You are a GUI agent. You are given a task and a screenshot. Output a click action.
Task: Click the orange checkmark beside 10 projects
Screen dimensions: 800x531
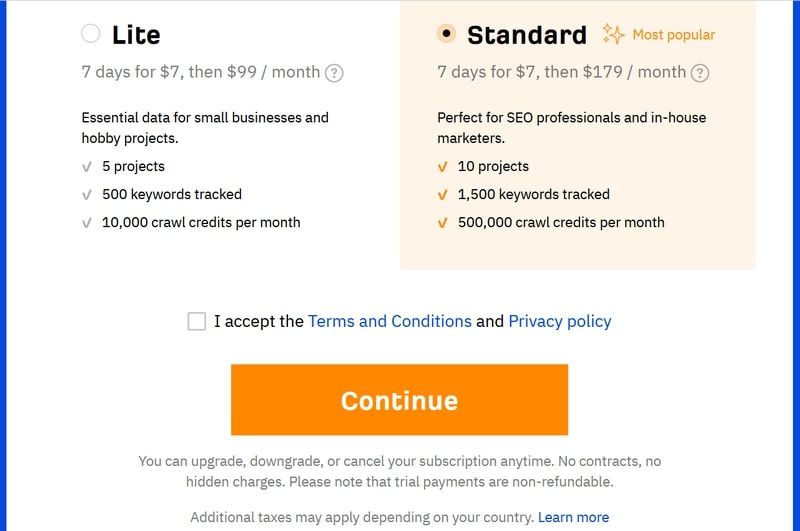[x=442, y=167]
